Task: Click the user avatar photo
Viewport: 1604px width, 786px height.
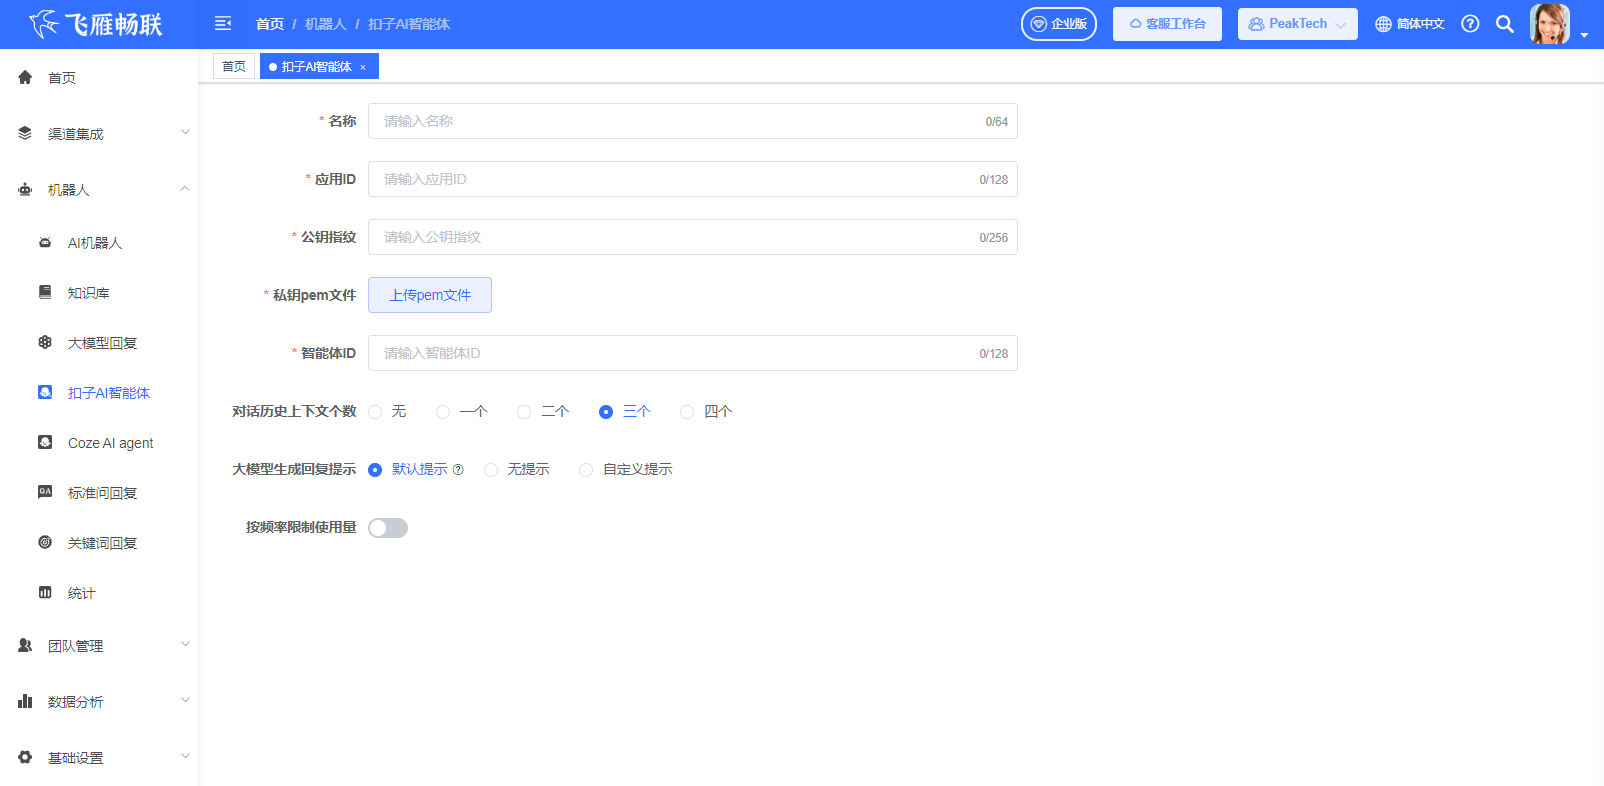Action: coord(1549,24)
